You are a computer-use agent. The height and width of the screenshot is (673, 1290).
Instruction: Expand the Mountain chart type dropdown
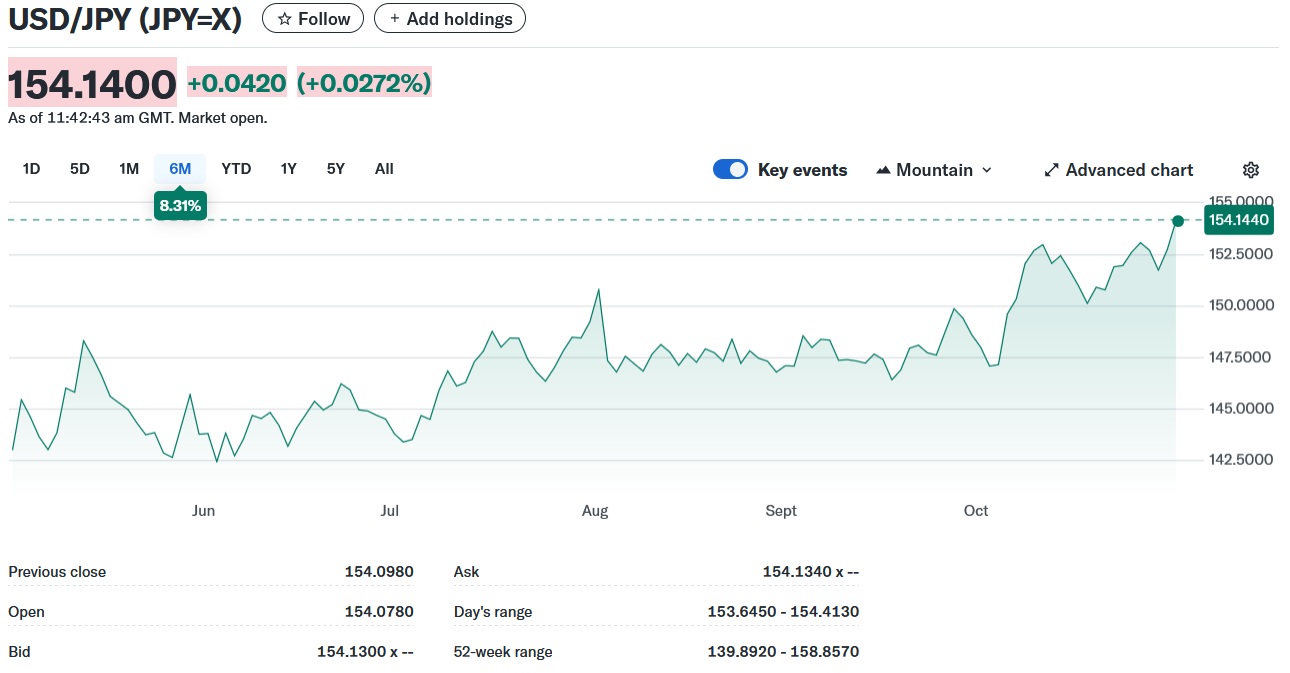tap(934, 170)
